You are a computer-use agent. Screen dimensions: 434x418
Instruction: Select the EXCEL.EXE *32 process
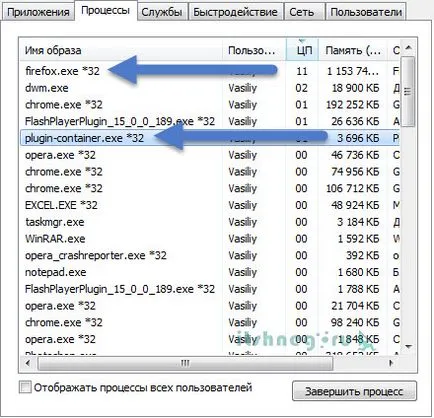[210, 205]
